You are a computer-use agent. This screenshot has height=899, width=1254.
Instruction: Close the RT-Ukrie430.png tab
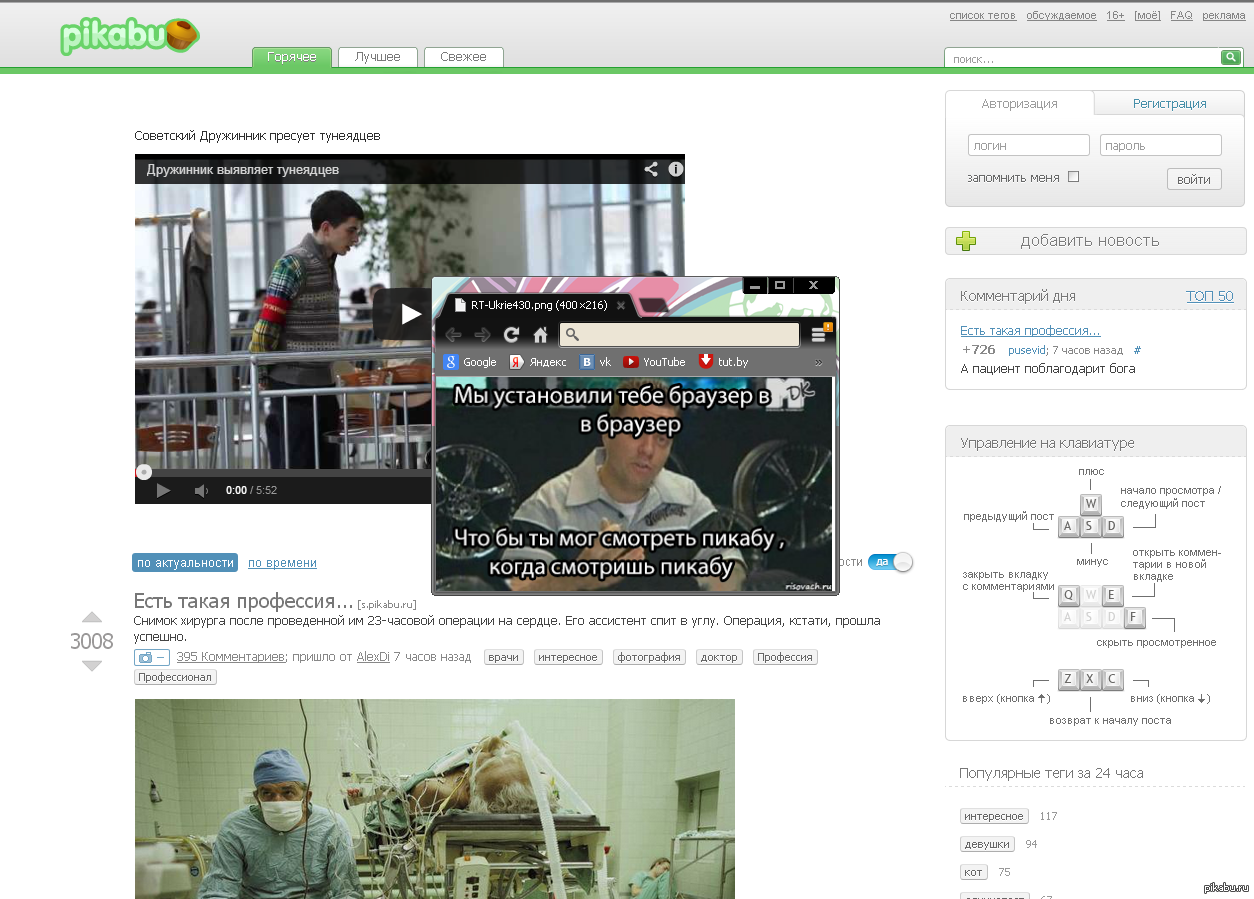pos(620,306)
